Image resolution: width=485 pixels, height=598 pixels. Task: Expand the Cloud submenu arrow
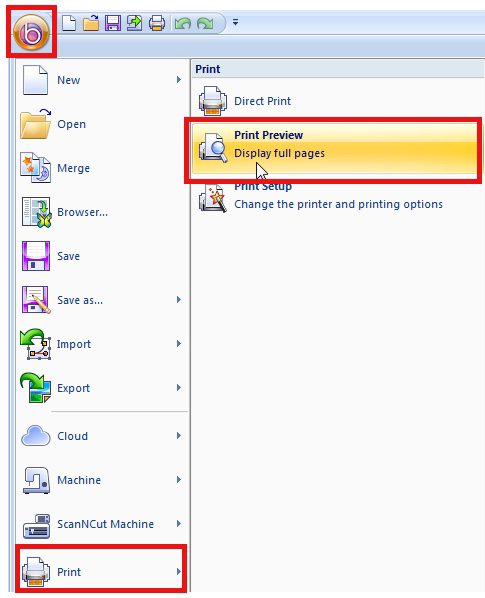179,436
